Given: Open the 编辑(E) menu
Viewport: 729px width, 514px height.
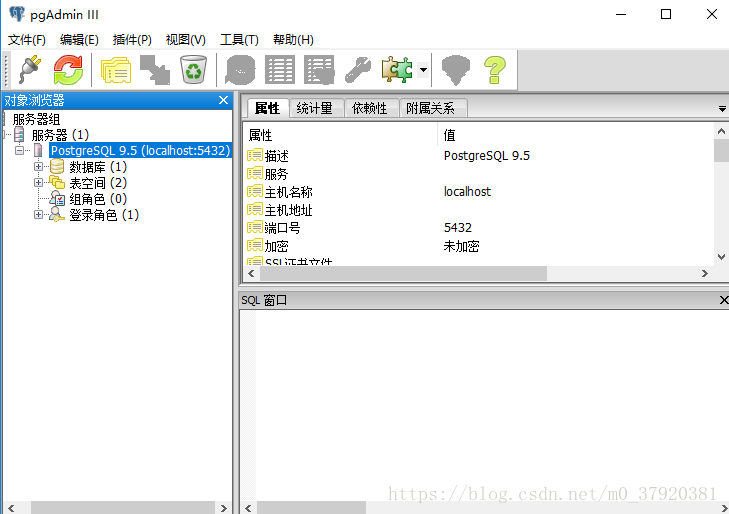Looking at the screenshot, I should pos(79,40).
